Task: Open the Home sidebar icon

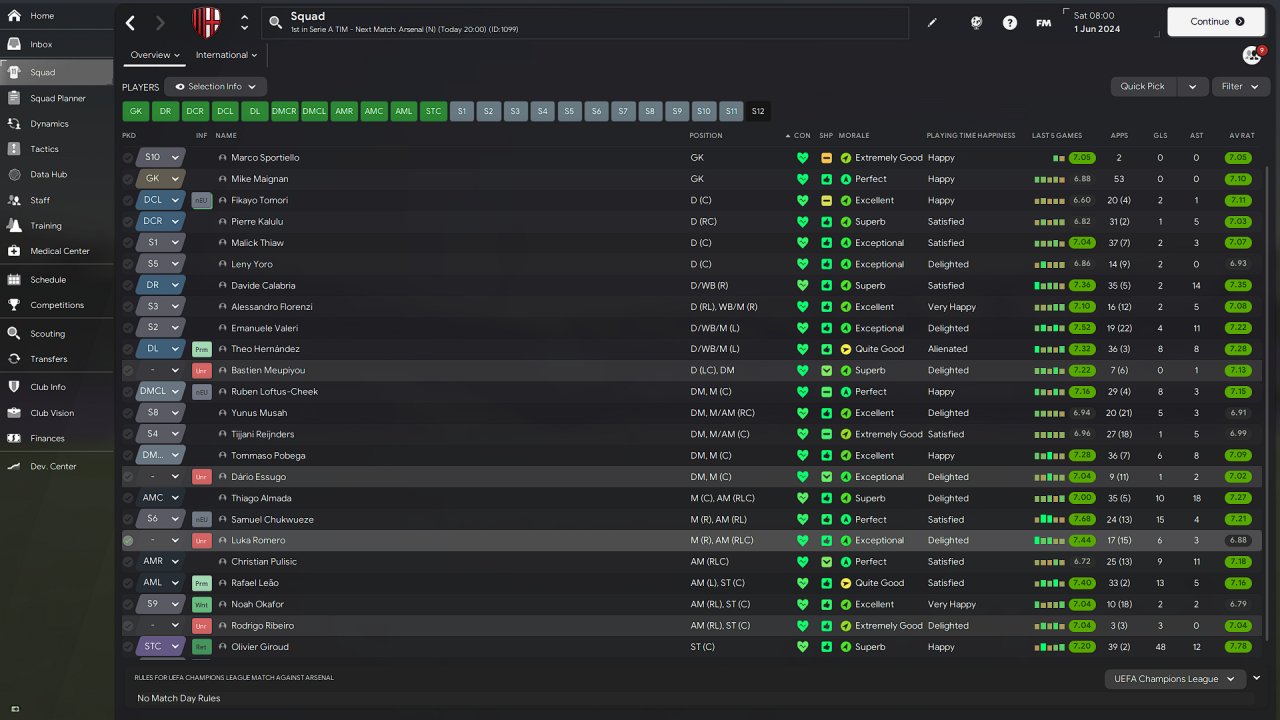Action: (14, 16)
